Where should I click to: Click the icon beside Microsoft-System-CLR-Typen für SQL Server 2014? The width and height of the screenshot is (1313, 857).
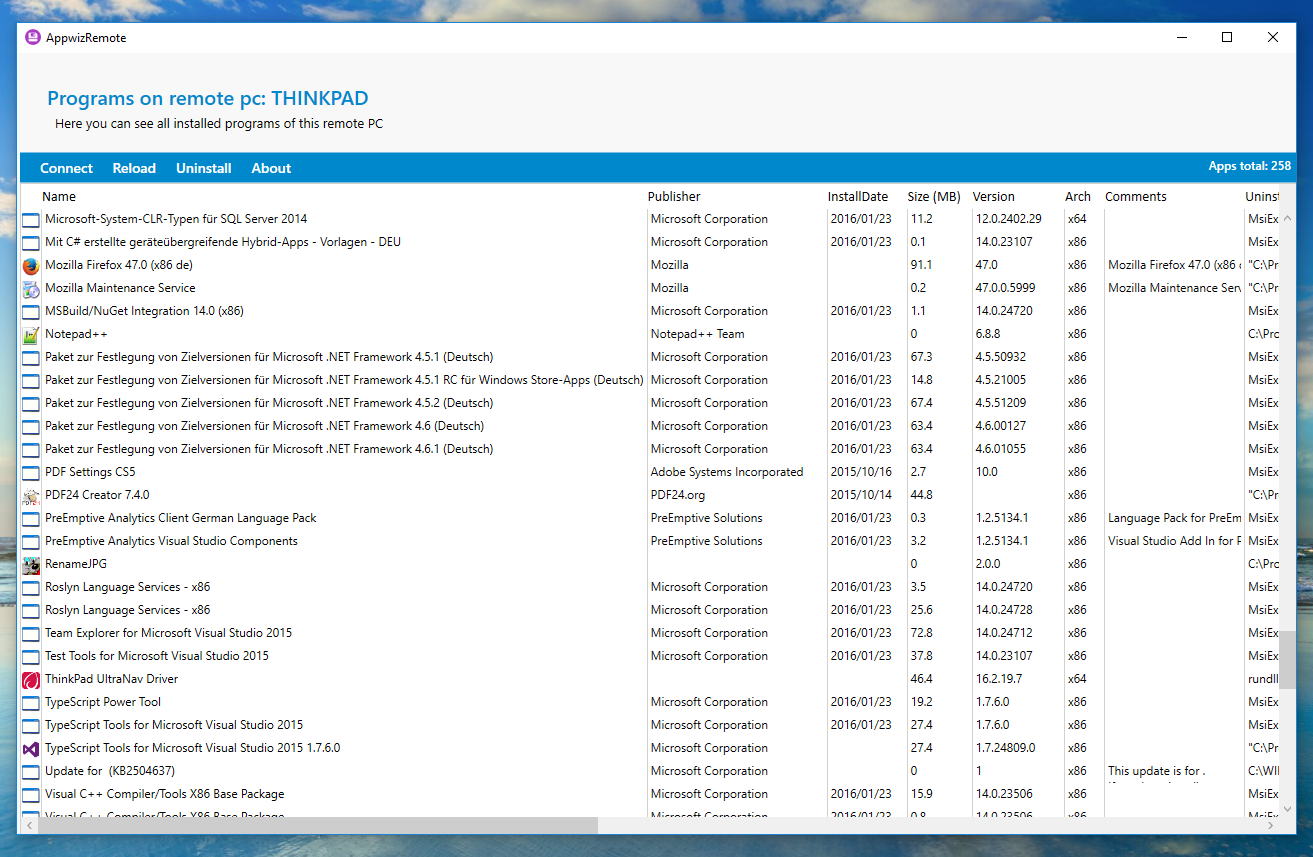30,219
